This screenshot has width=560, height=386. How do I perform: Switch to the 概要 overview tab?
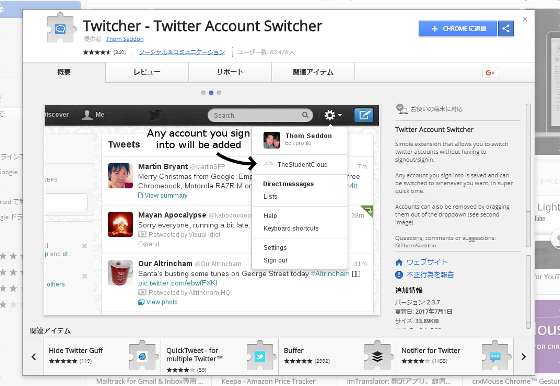click(64, 72)
